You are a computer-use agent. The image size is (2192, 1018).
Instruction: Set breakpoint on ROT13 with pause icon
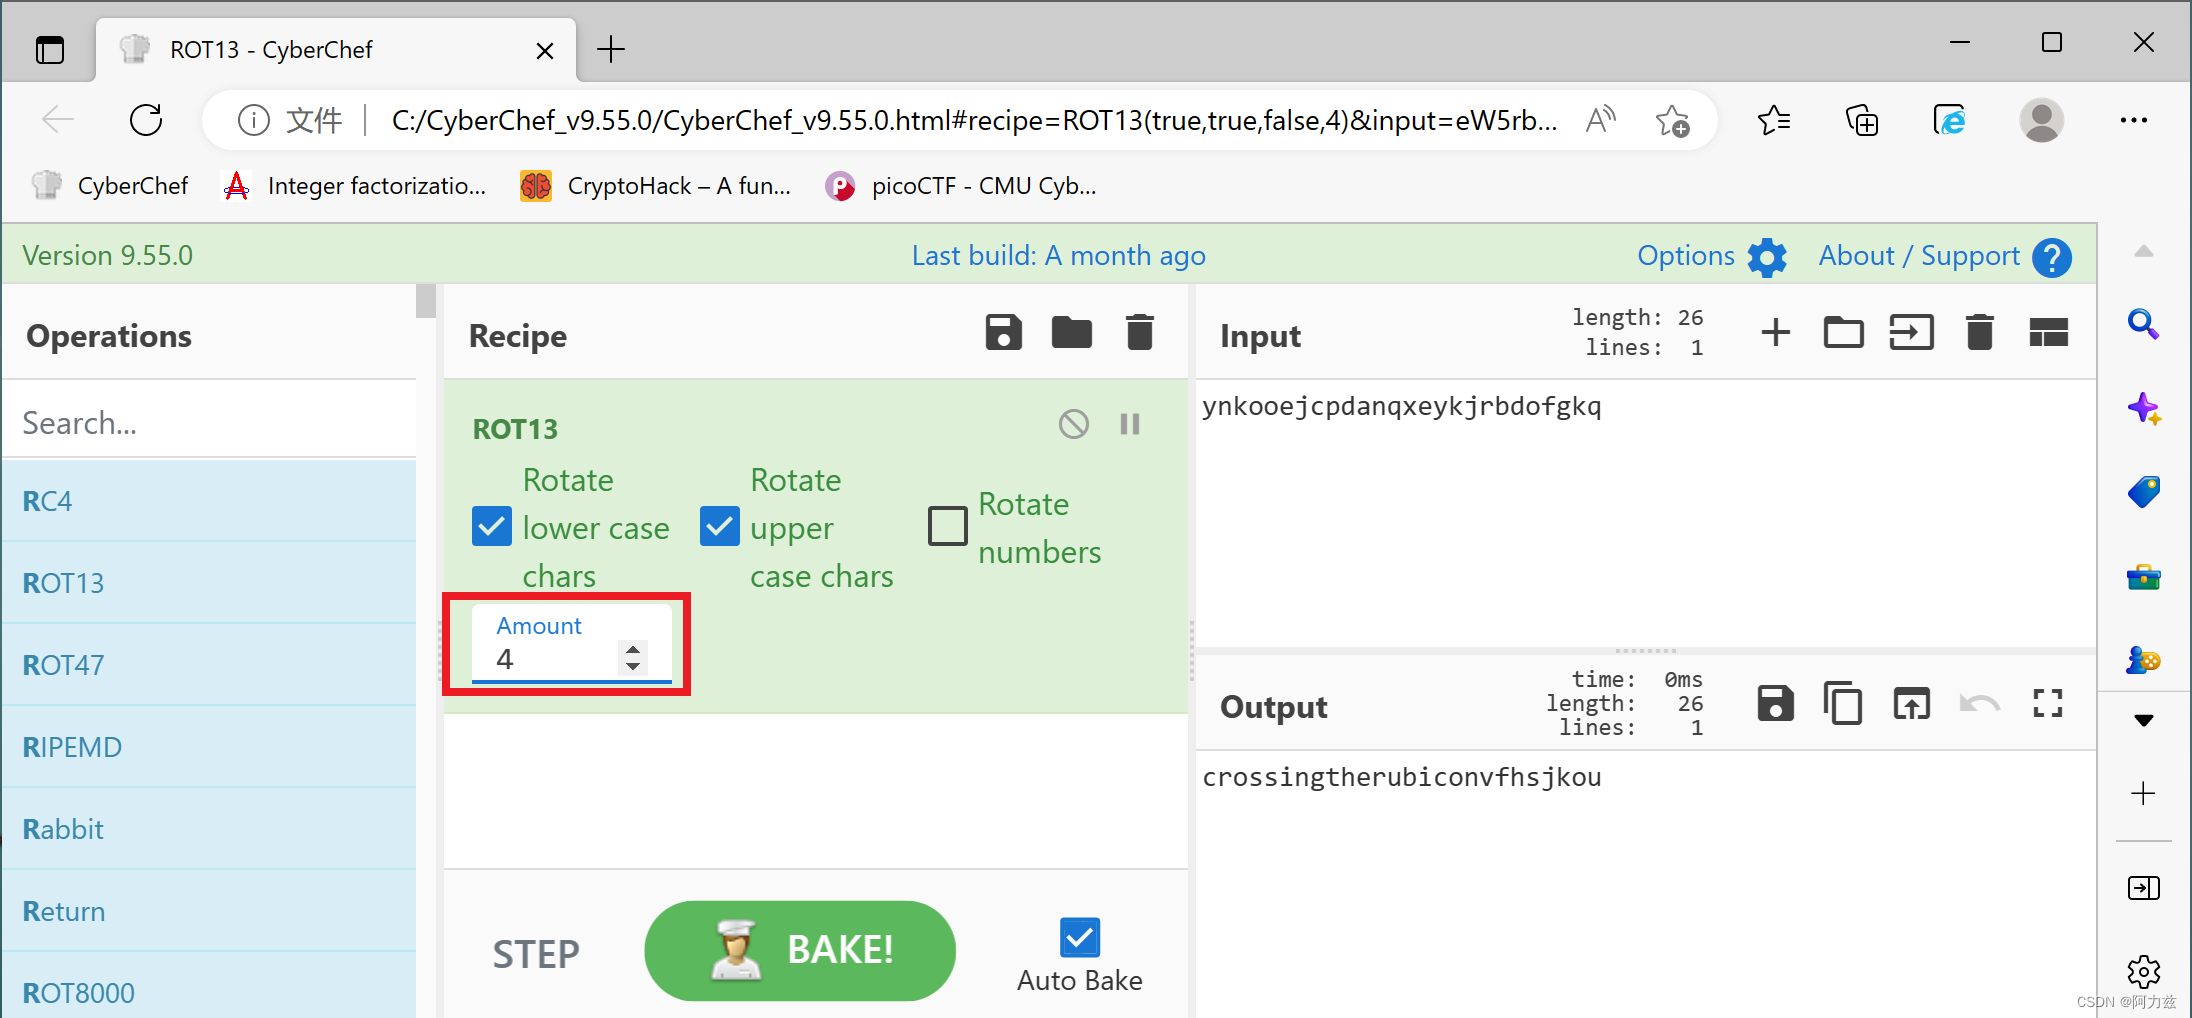tap(1130, 424)
